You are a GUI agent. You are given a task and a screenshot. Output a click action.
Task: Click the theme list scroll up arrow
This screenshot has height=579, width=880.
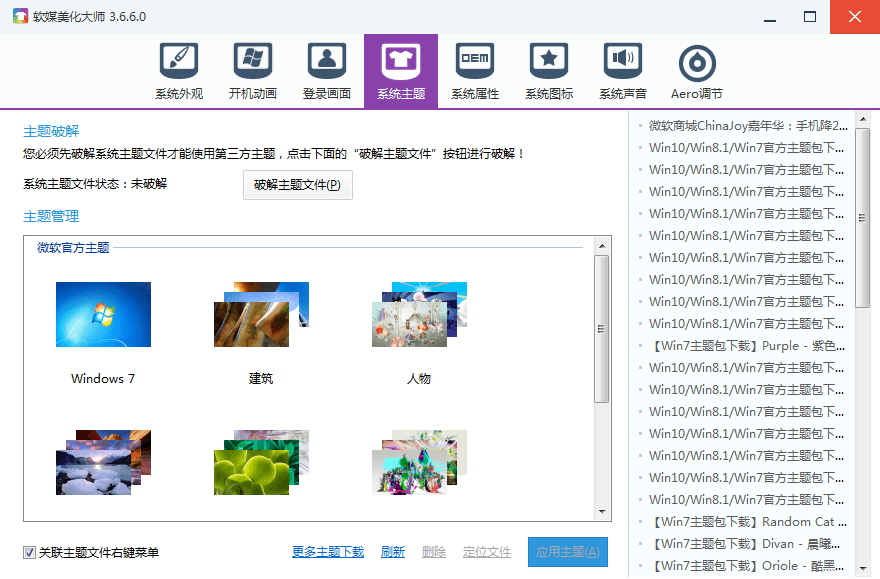click(x=602, y=245)
